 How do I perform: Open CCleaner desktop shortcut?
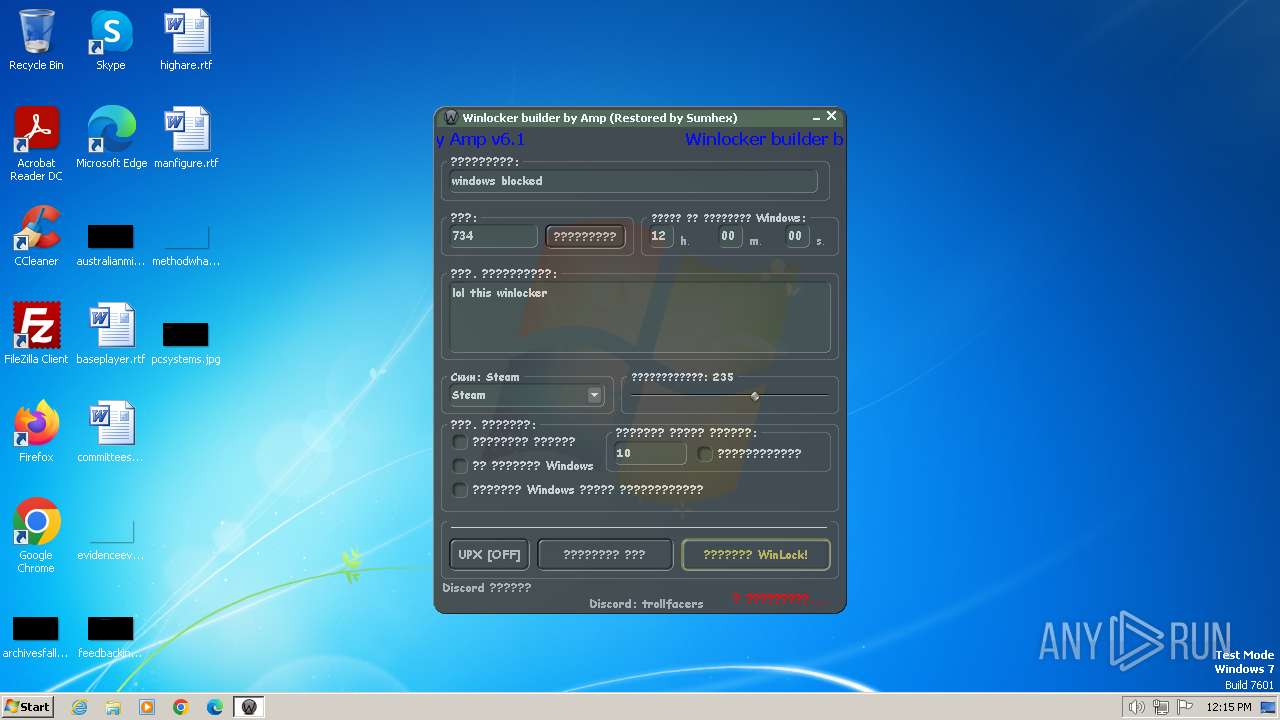(x=36, y=236)
